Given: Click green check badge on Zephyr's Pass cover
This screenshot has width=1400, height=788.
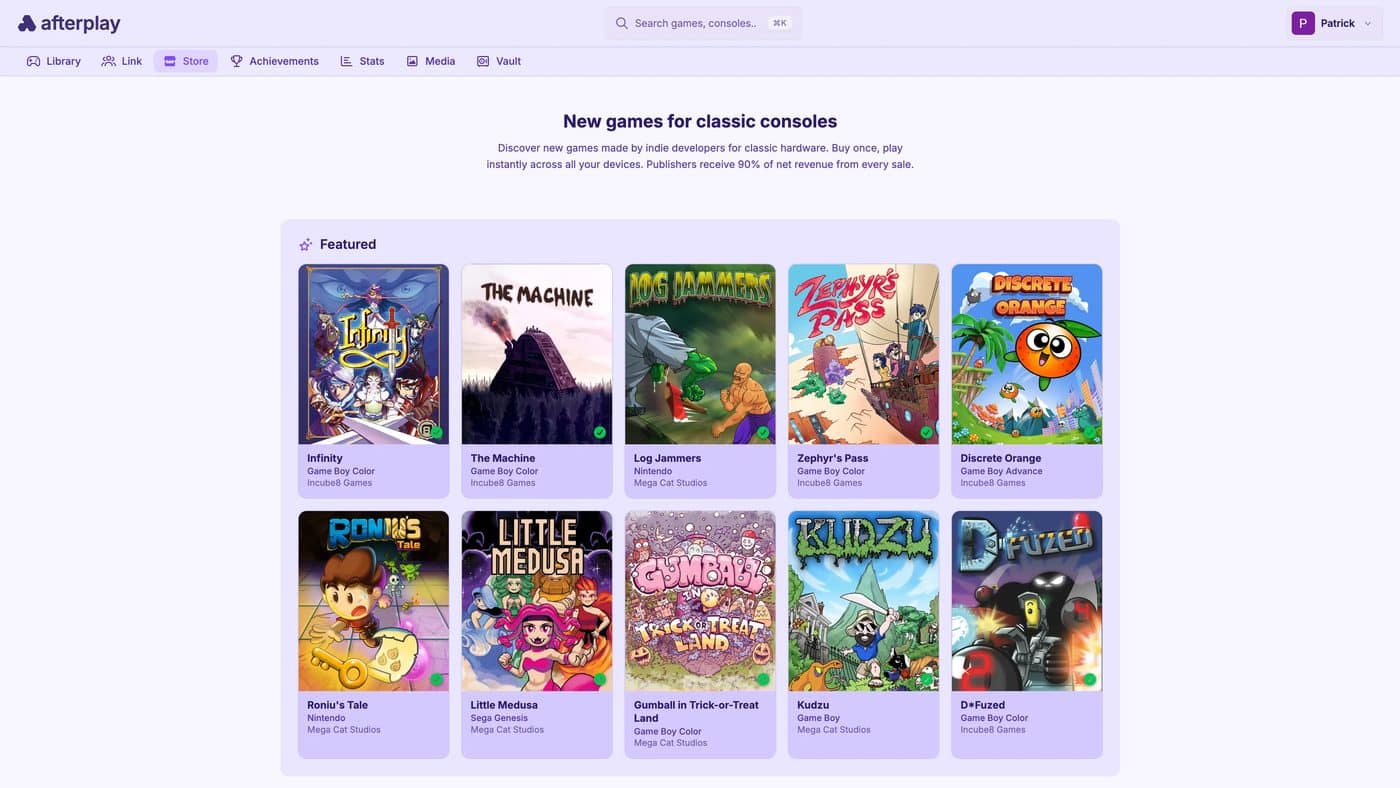Looking at the screenshot, I should 926,432.
